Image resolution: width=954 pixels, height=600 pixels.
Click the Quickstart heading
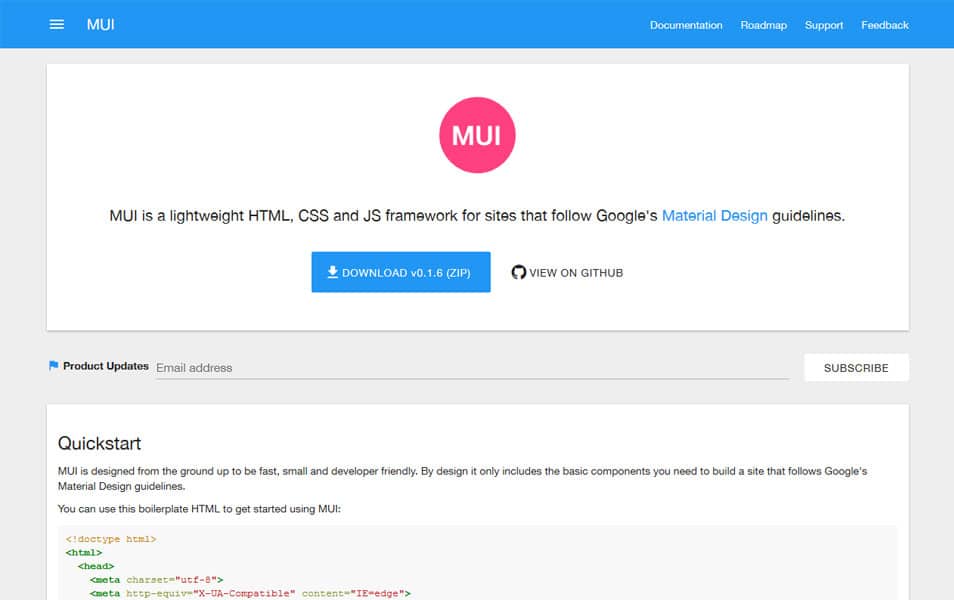click(x=99, y=443)
